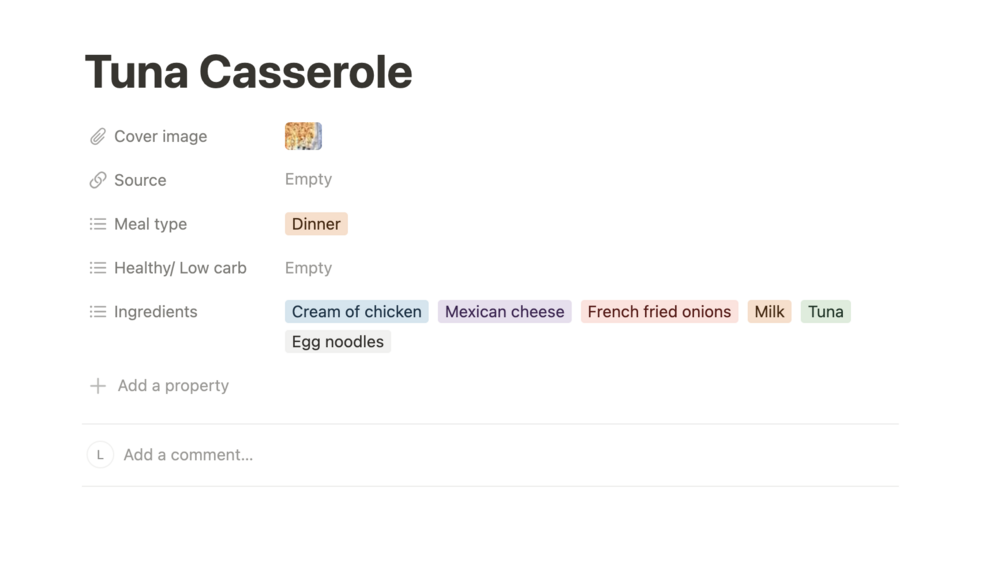The image size is (1005, 563).
Task: Open the empty Healthy/ Low carb field
Action: point(308,268)
